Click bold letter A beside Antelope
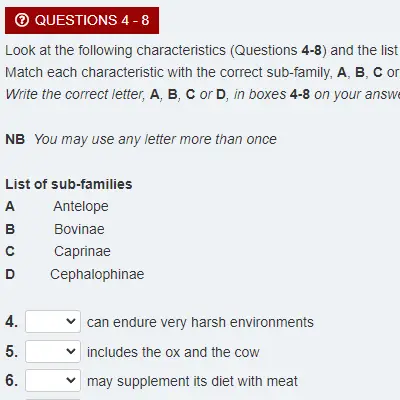 pyautogui.click(x=10, y=207)
